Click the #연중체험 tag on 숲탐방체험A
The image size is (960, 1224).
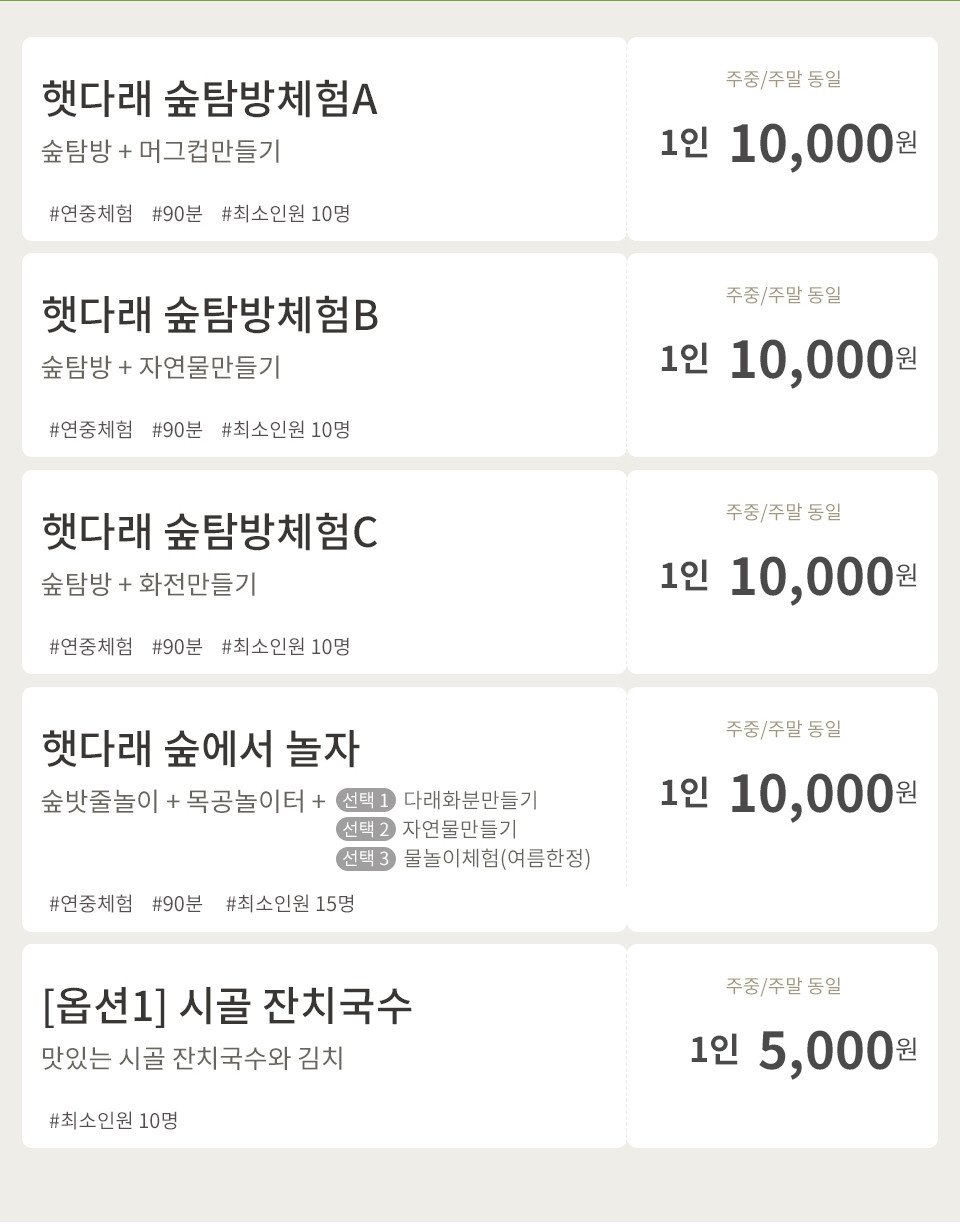(91, 213)
